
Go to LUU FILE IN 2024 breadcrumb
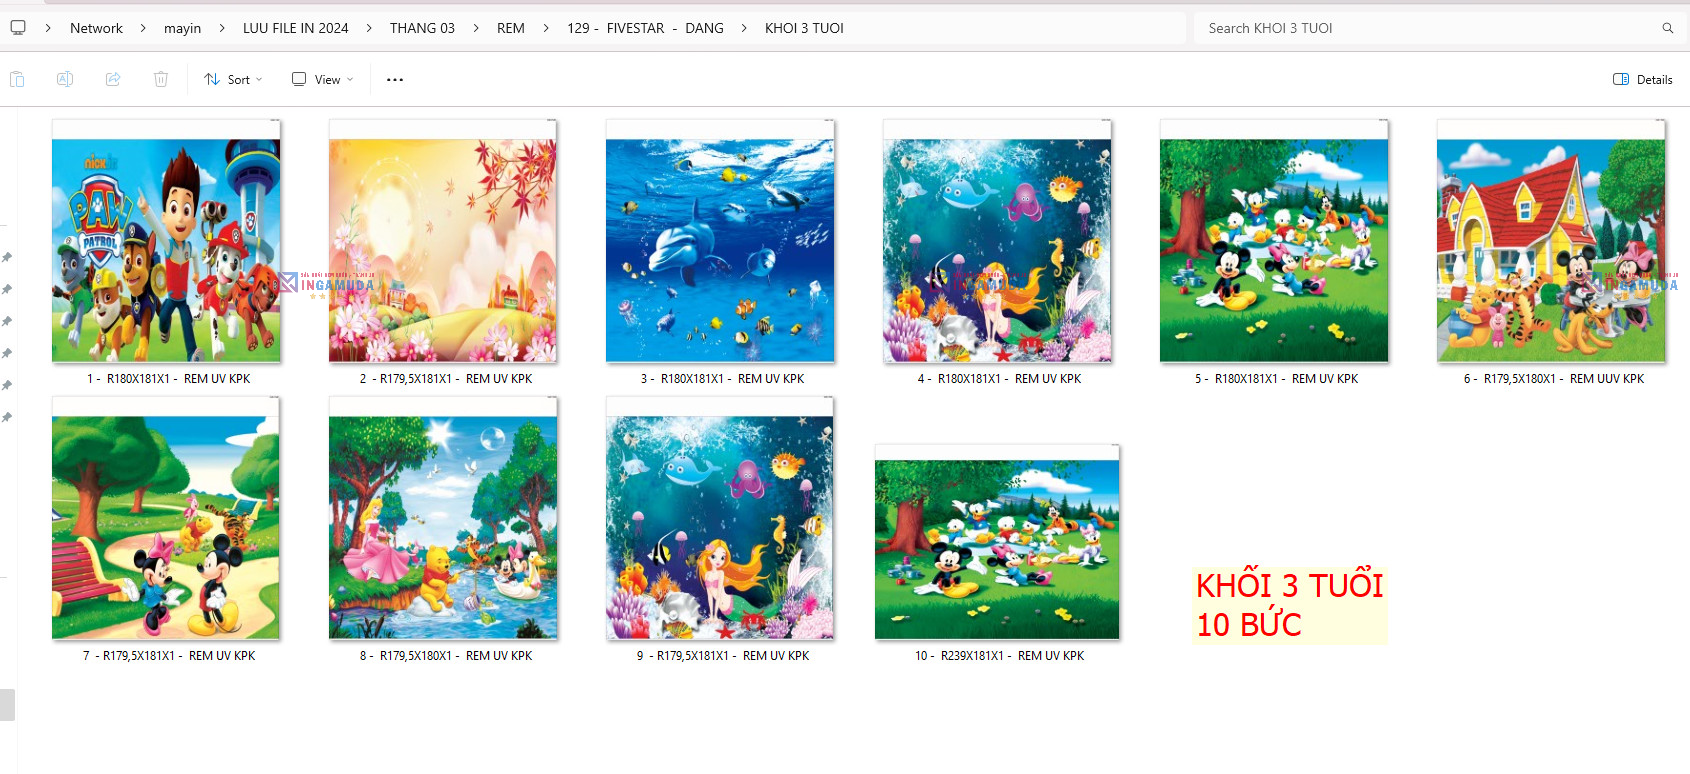tap(296, 28)
